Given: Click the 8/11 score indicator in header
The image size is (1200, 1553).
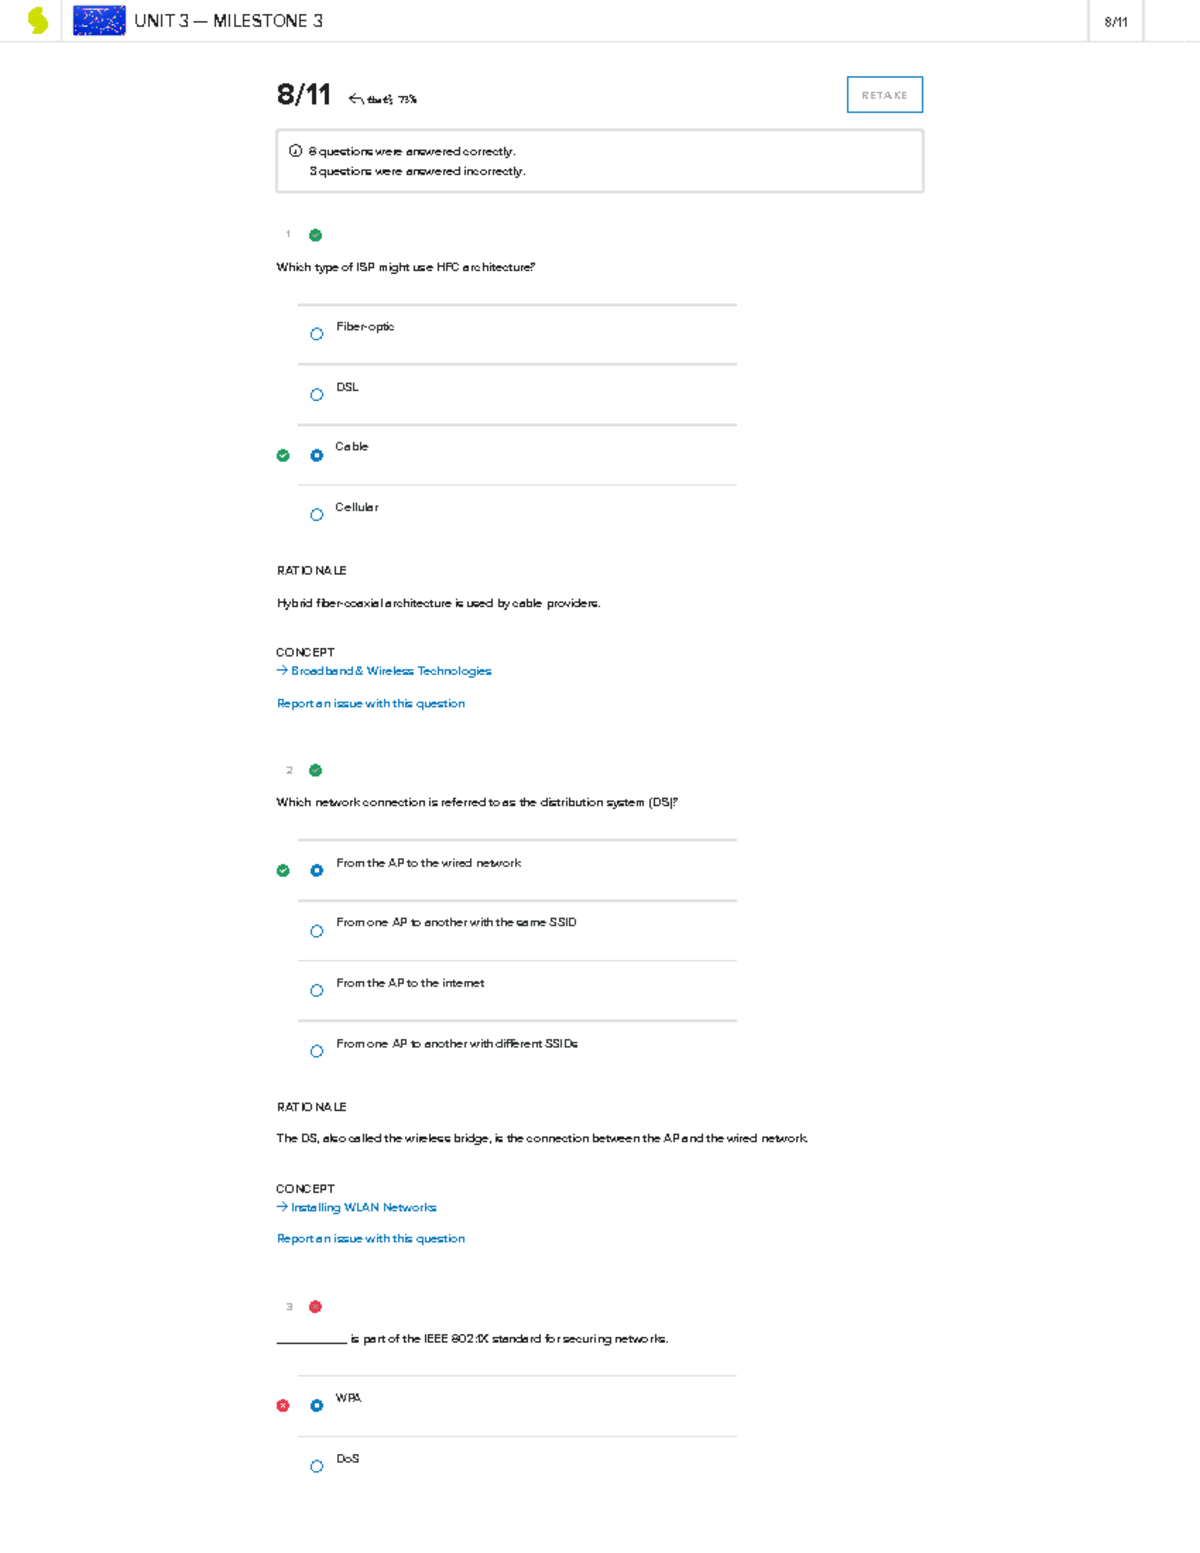Looking at the screenshot, I should pos(1116,22).
